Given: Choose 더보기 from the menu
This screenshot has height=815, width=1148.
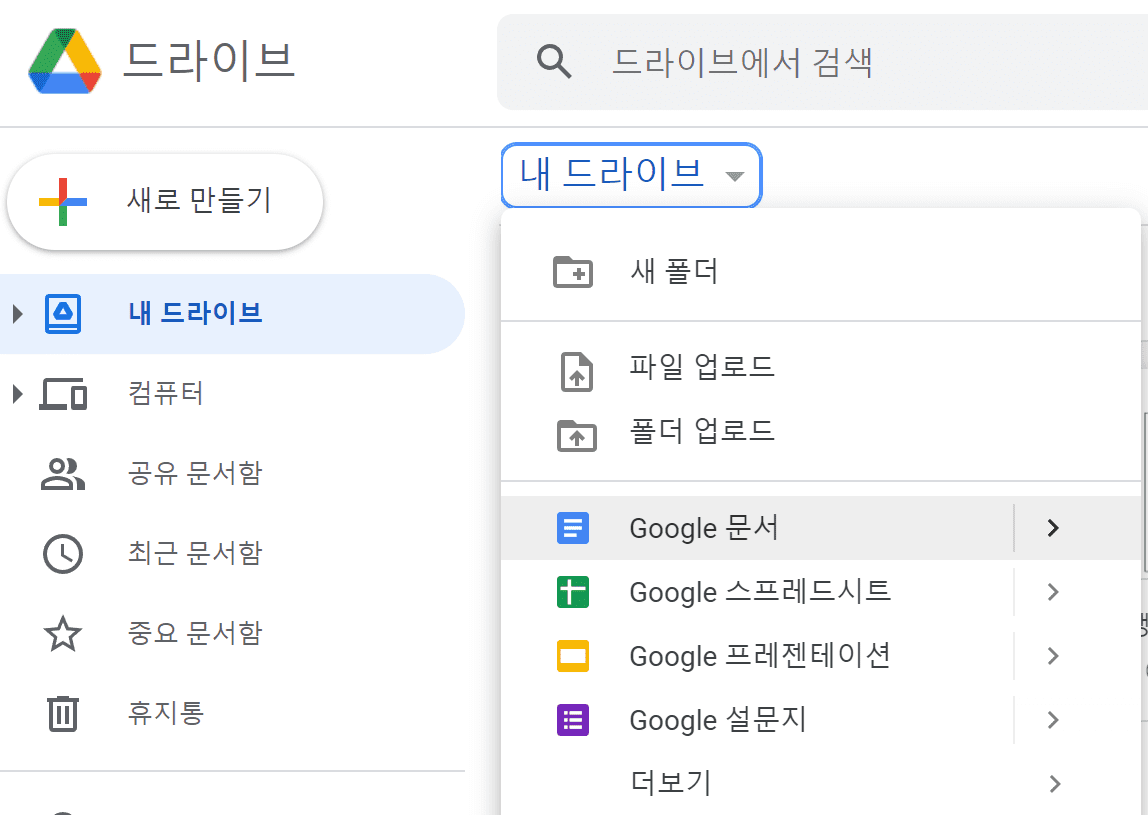Looking at the screenshot, I should (821, 784).
